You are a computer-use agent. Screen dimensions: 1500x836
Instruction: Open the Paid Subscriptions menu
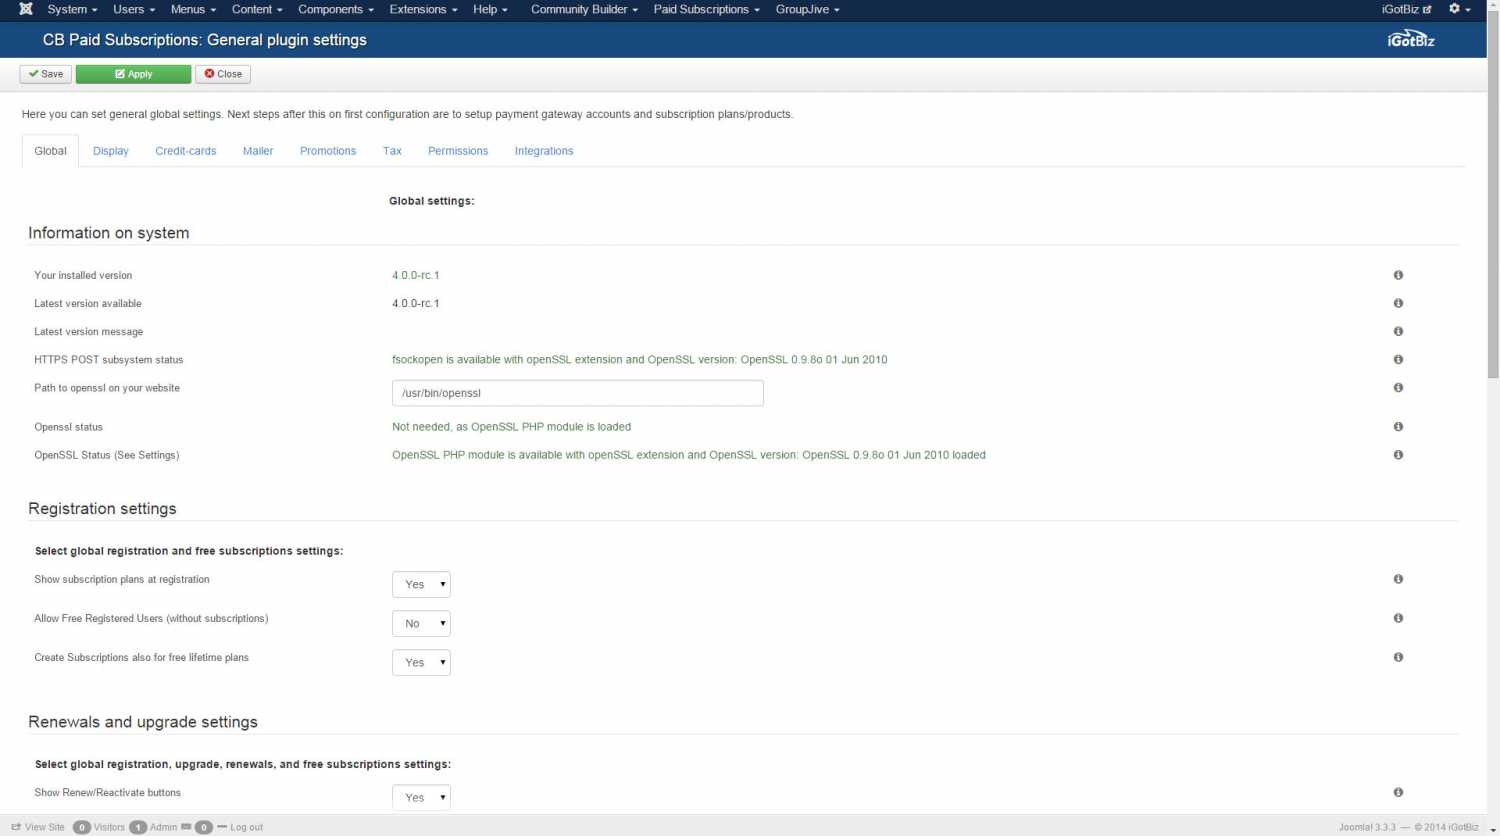706,9
